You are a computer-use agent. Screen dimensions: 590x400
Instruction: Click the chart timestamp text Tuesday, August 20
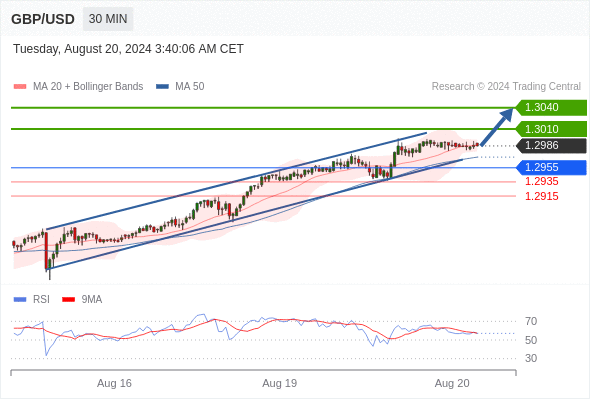pyautogui.click(x=128, y=49)
